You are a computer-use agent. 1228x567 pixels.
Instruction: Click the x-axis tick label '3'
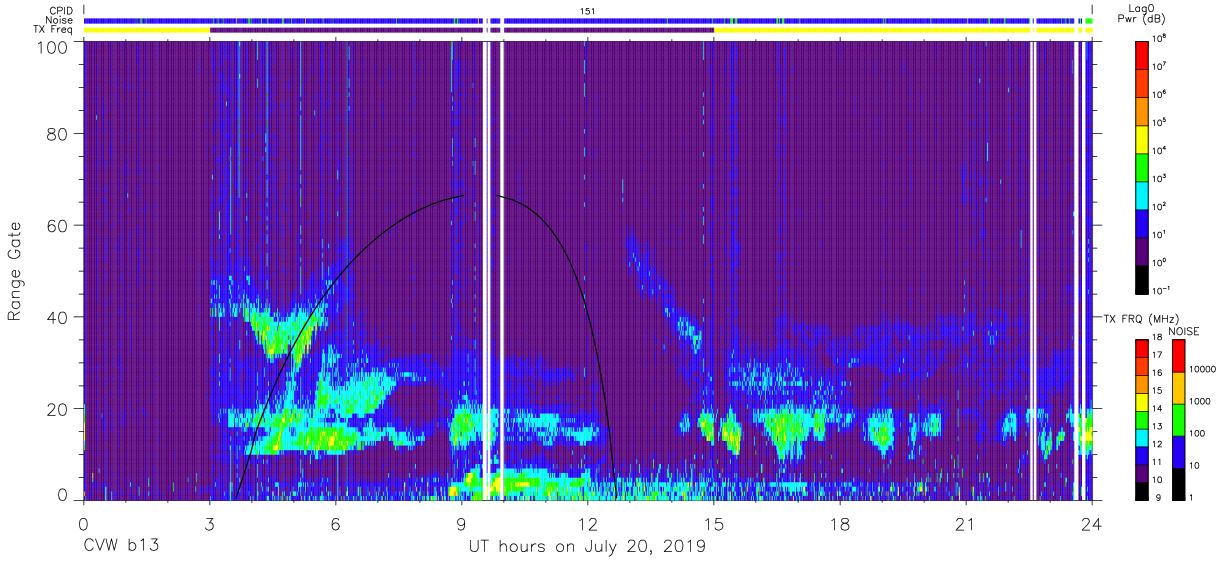210,524
